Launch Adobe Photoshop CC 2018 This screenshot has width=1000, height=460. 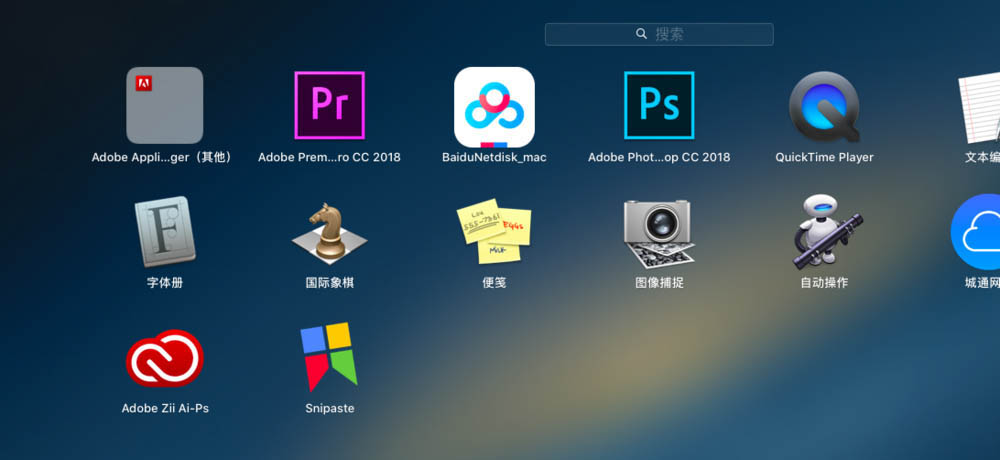(659, 105)
